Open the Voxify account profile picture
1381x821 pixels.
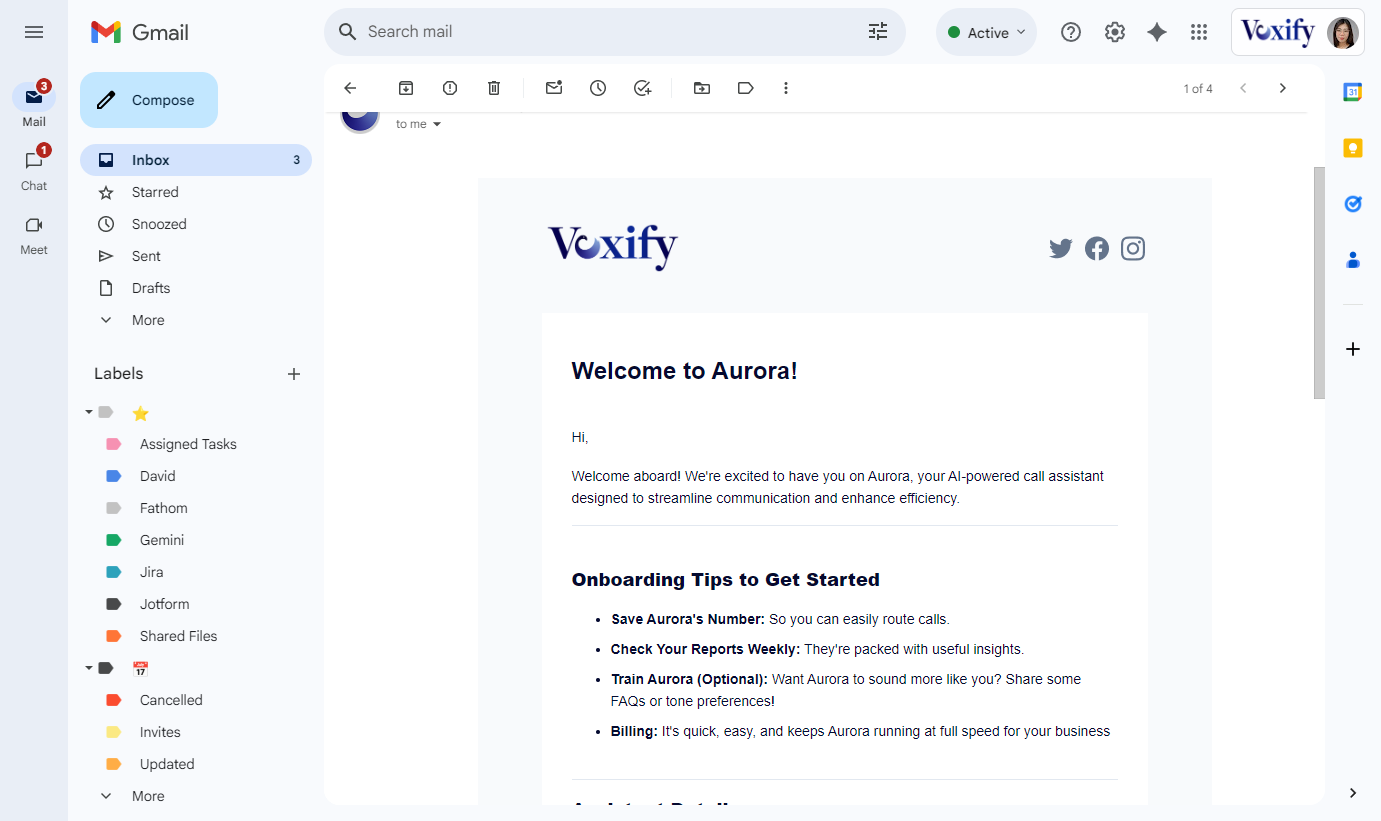[1343, 32]
